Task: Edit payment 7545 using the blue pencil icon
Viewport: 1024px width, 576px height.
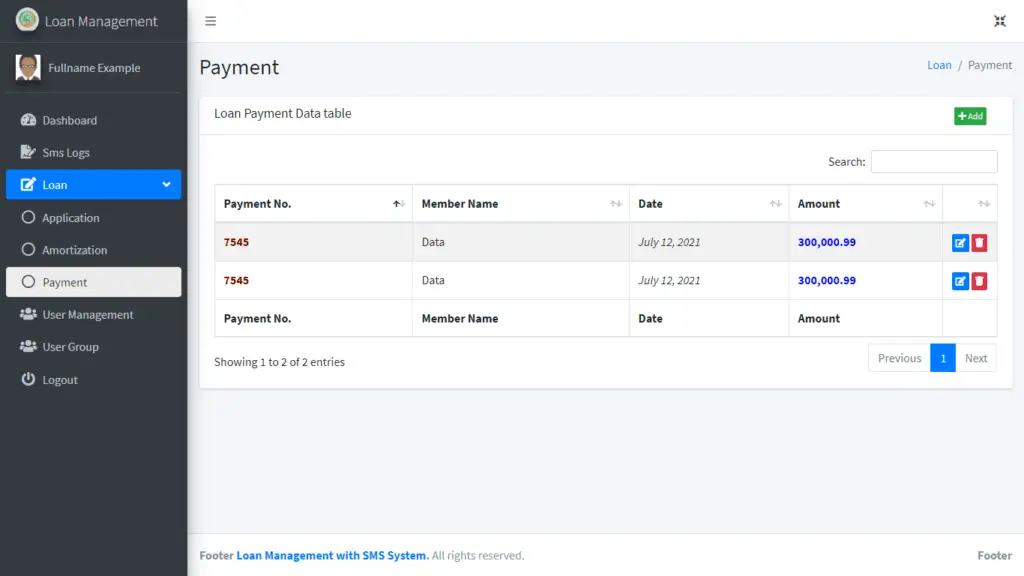Action: (960, 242)
